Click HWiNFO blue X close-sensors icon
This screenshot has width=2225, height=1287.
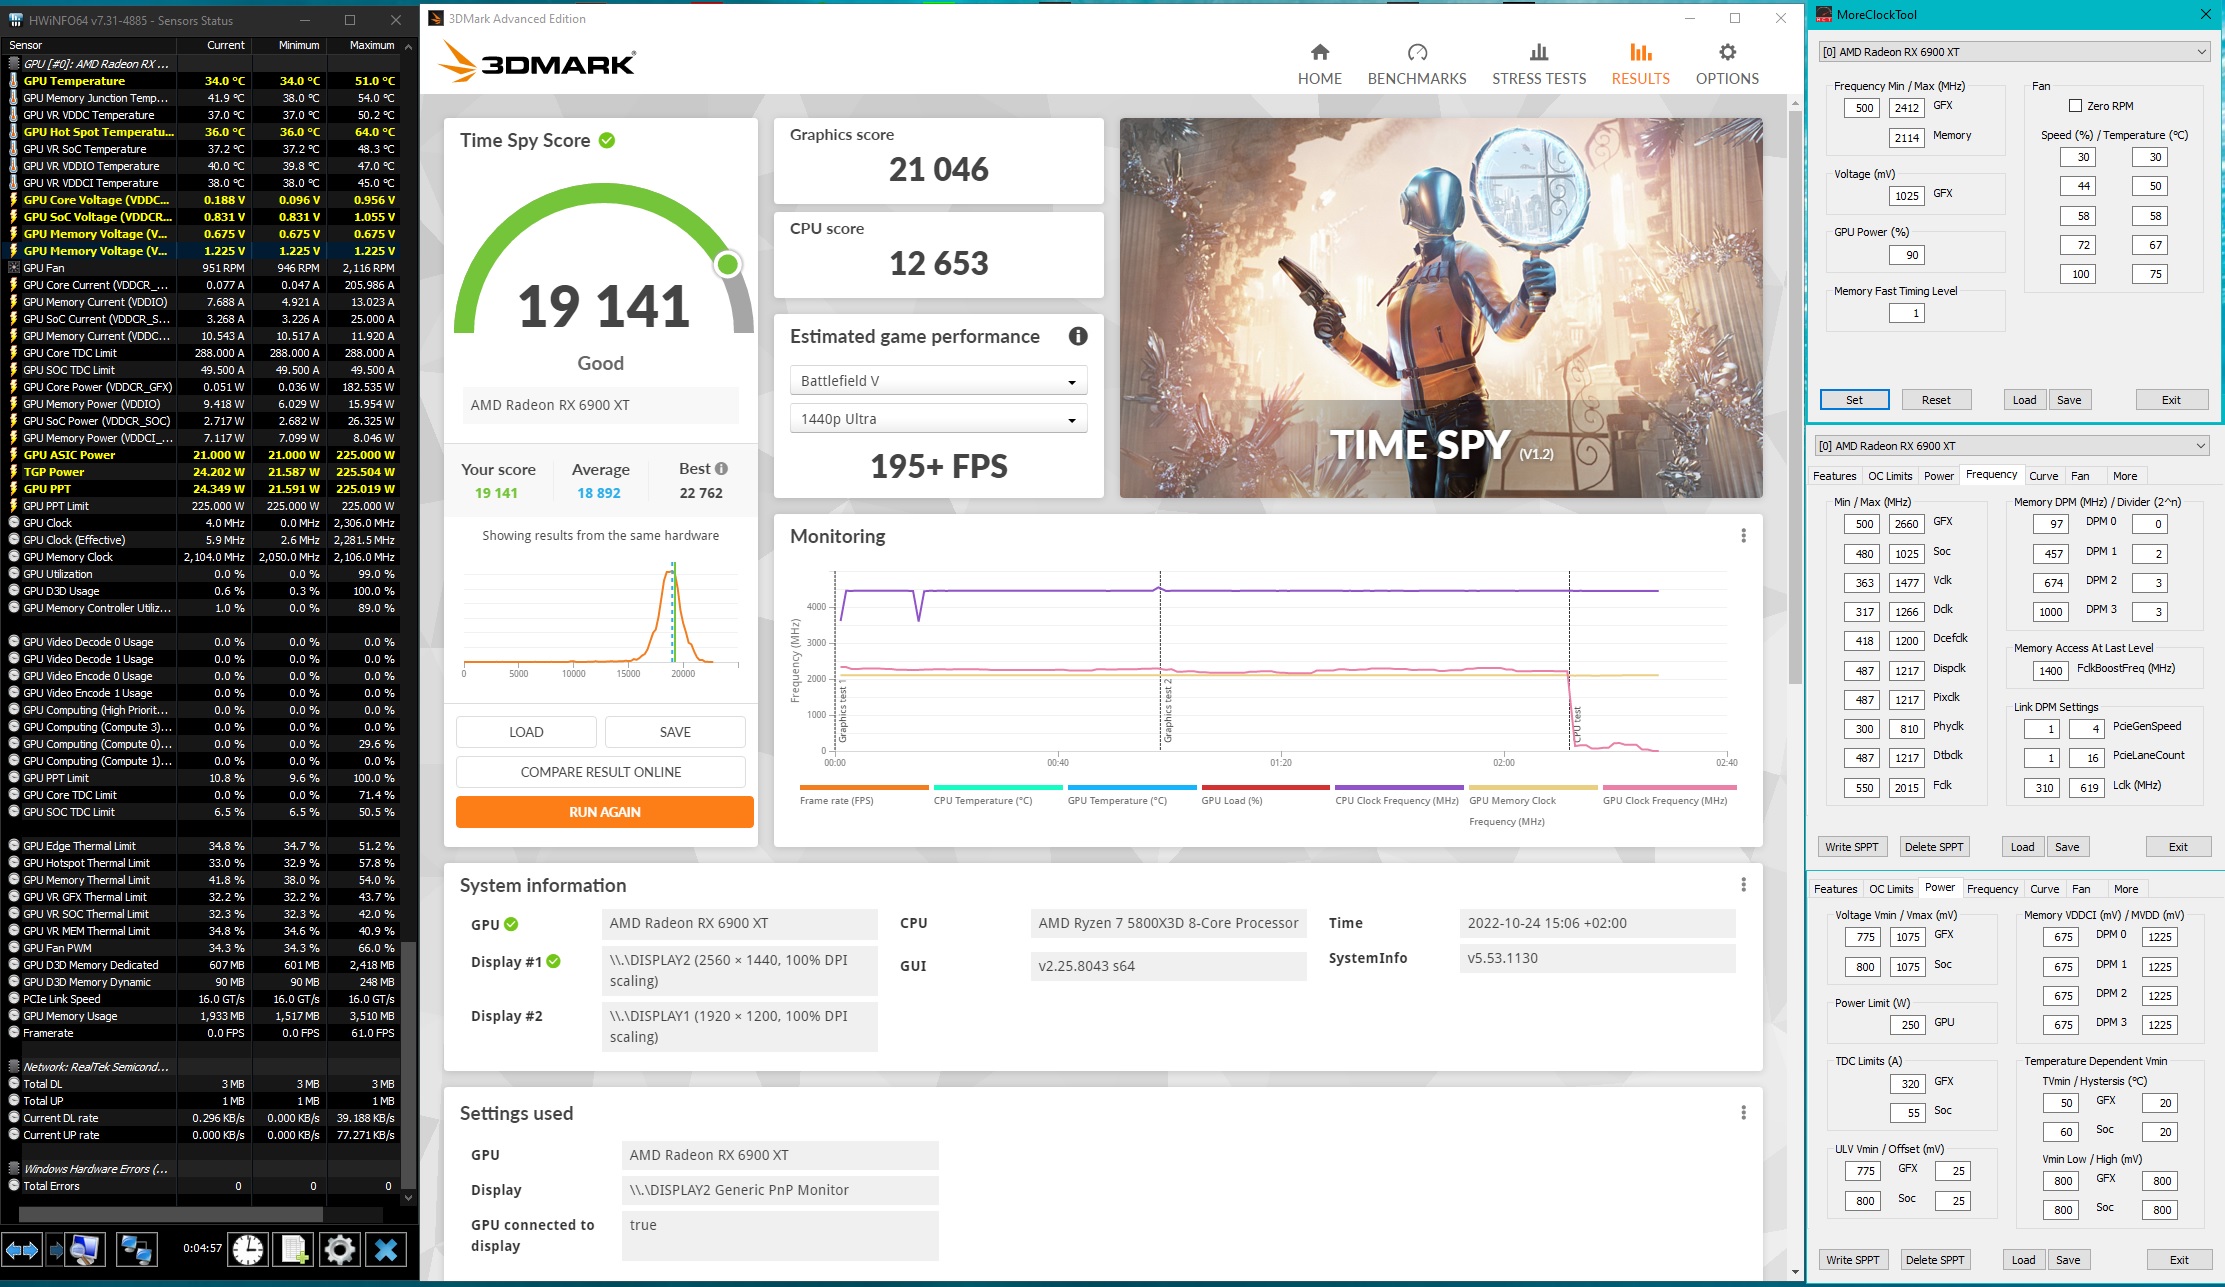[x=386, y=1249]
